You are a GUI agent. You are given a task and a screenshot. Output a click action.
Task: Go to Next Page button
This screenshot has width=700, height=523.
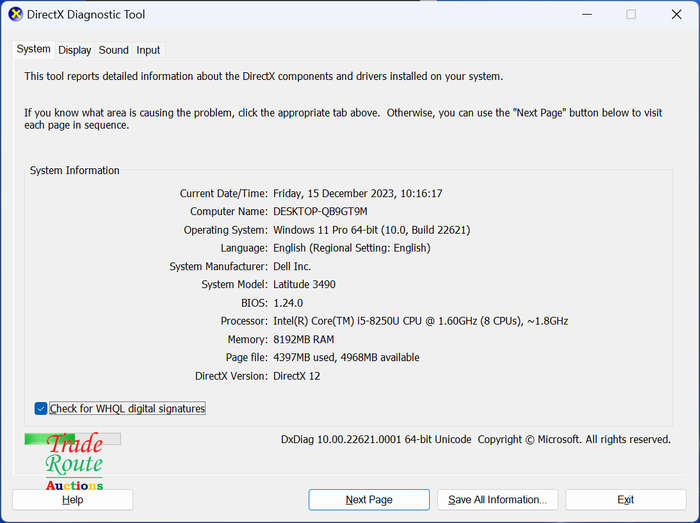tap(369, 500)
